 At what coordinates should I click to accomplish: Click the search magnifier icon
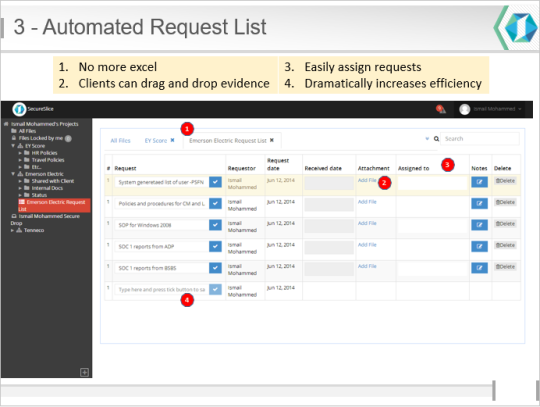click(436, 139)
